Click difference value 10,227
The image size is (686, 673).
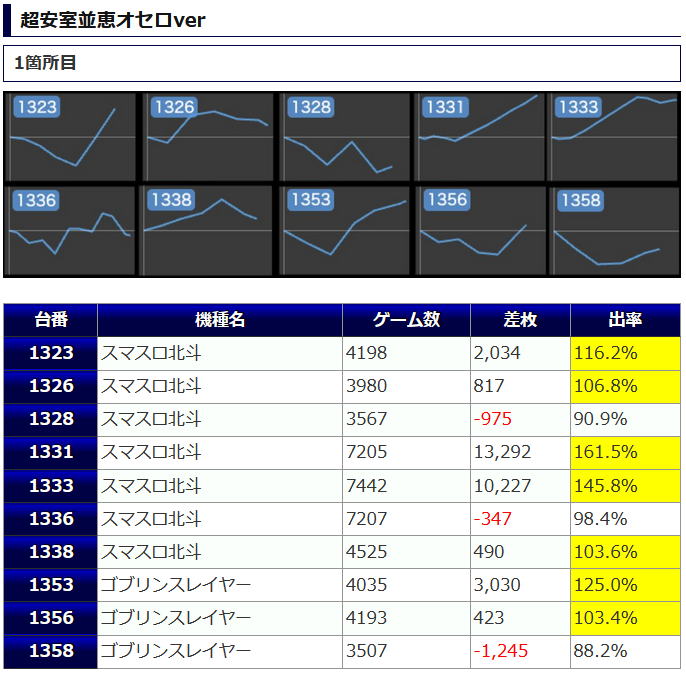tap(503, 486)
